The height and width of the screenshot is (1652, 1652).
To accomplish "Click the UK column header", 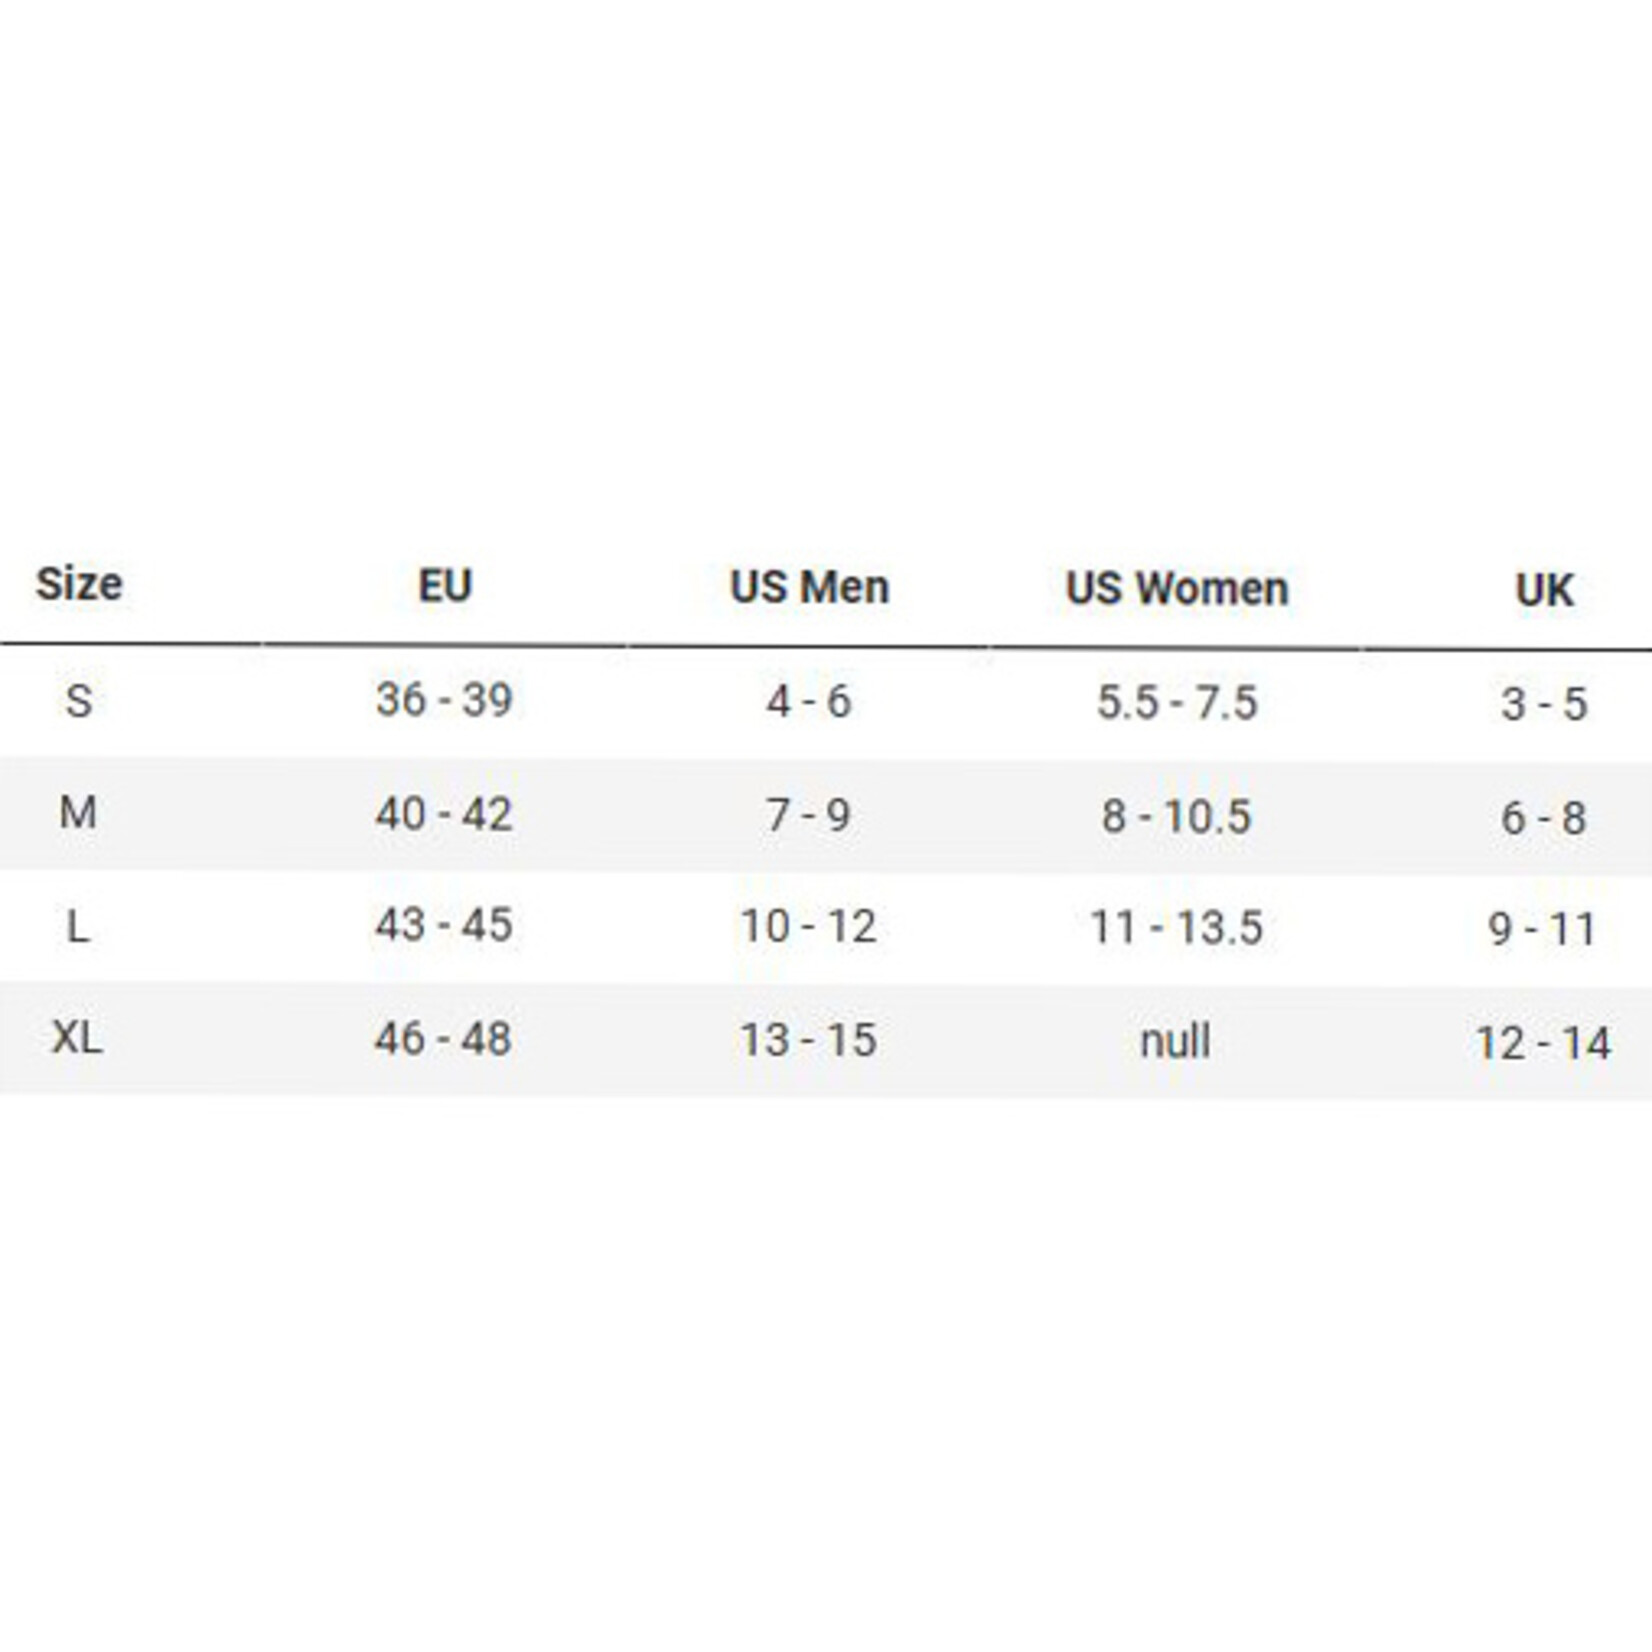I will pos(1544,590).
